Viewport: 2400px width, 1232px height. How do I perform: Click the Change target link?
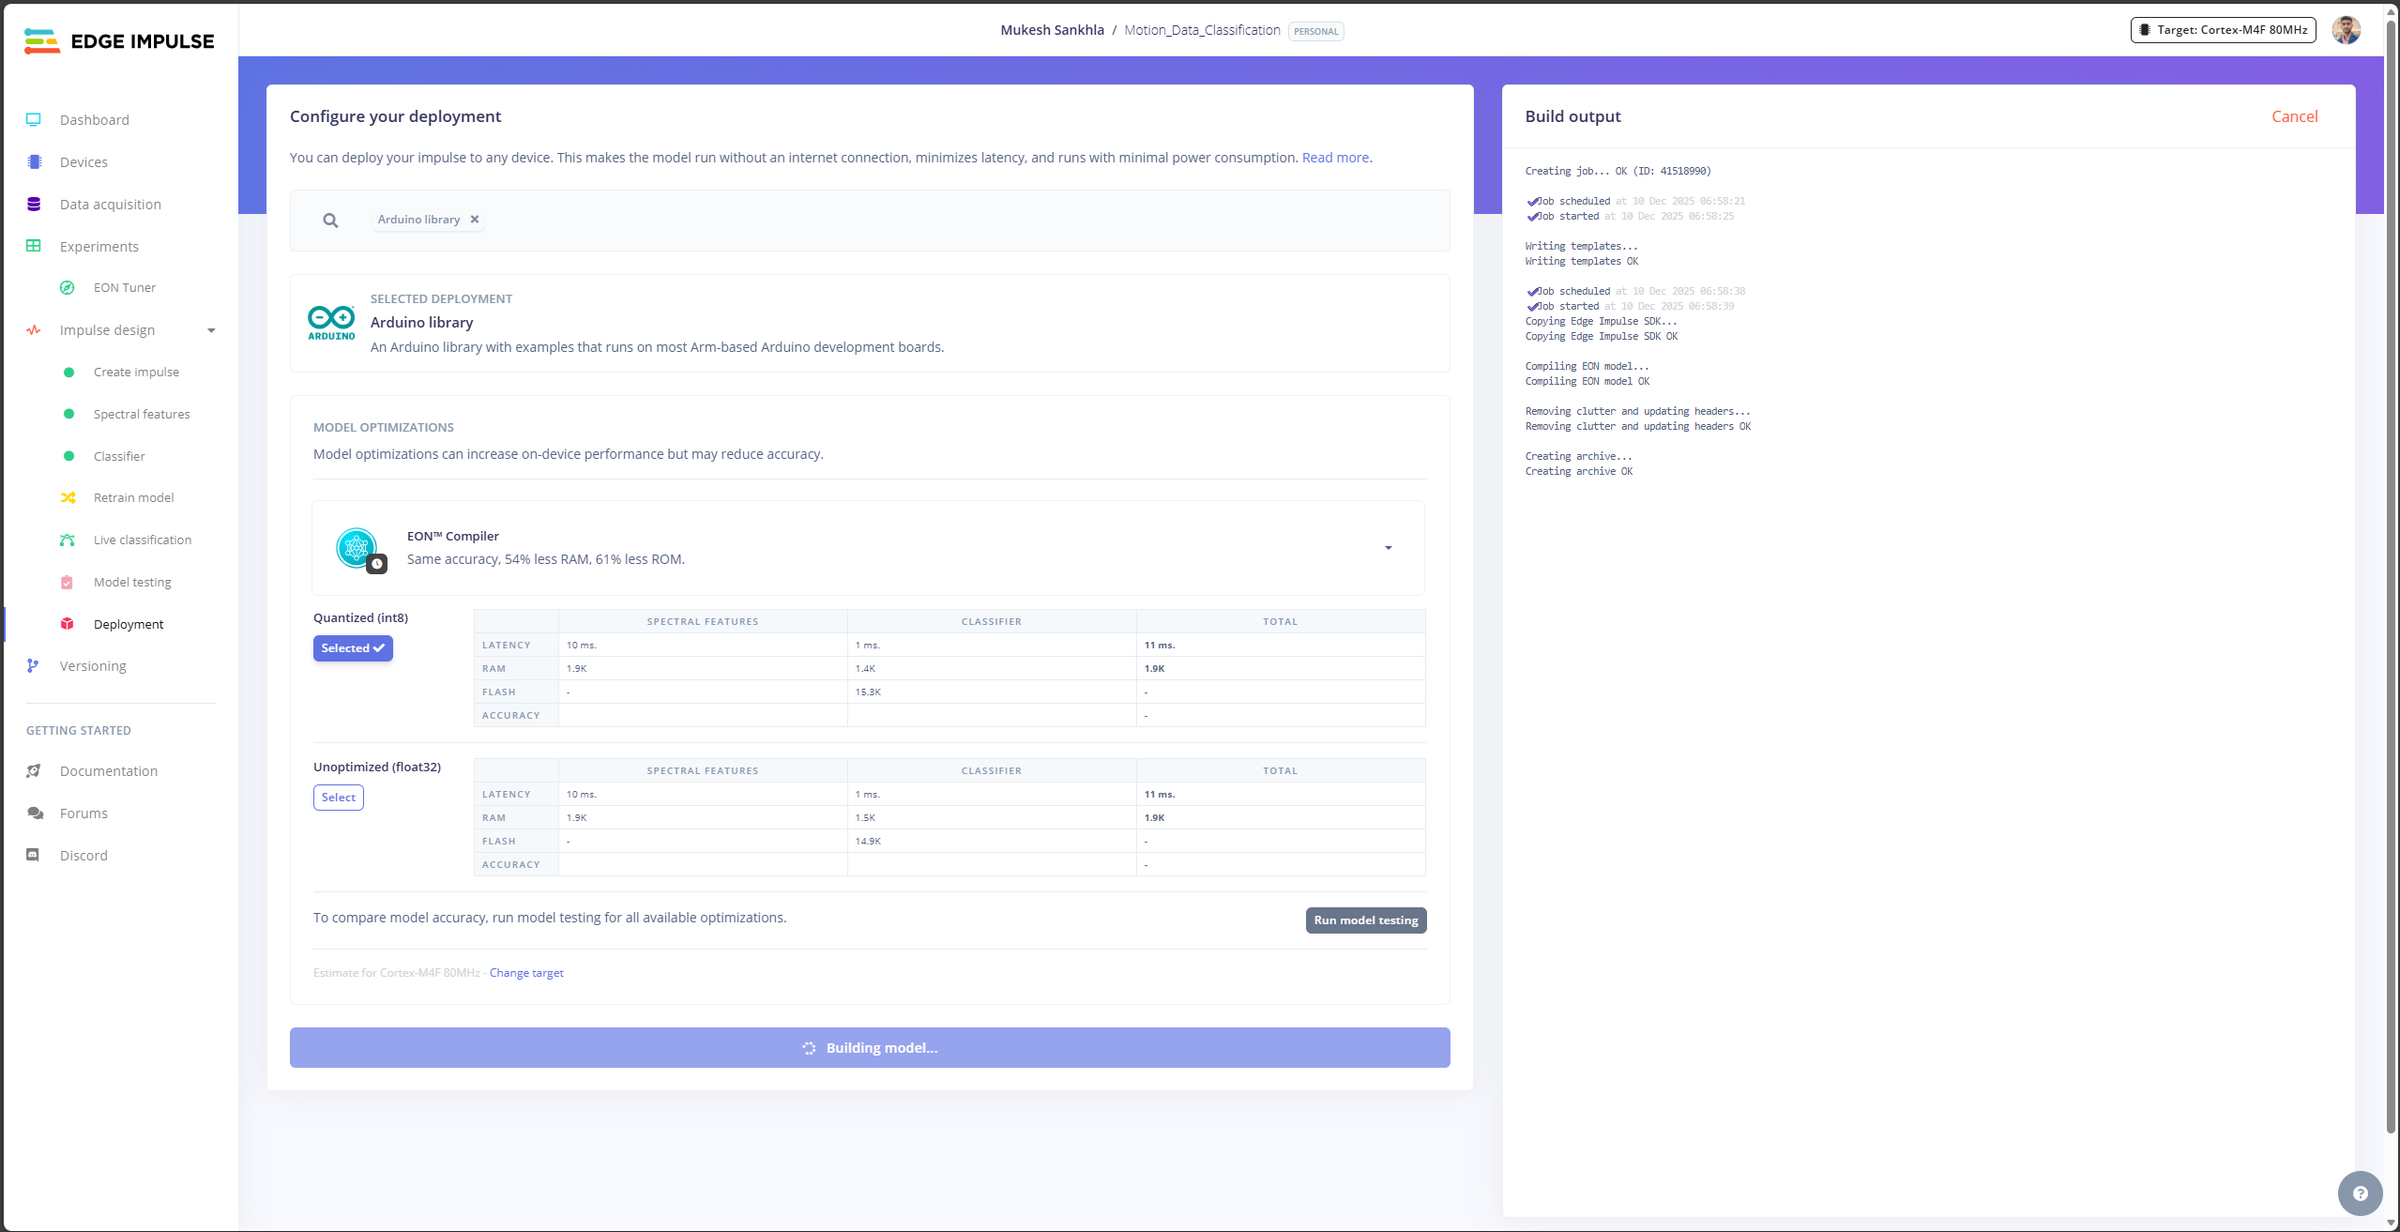pyautogui.click(x=526, y=973)
